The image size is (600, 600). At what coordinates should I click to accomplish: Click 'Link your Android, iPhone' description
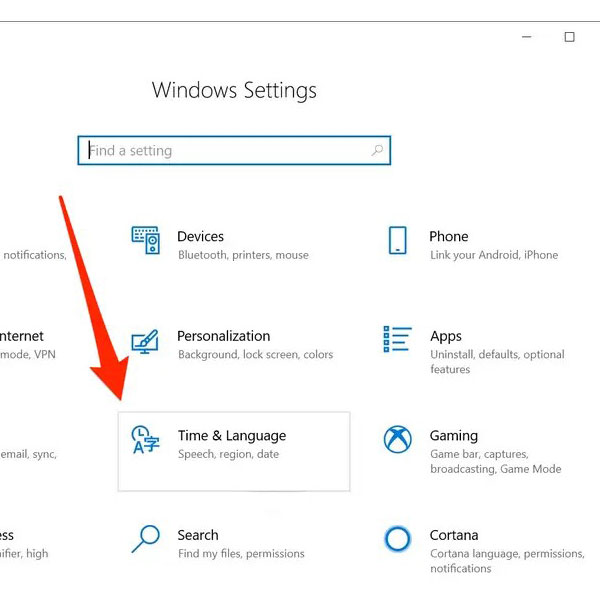pyautogui.click(x=494, y=255)
